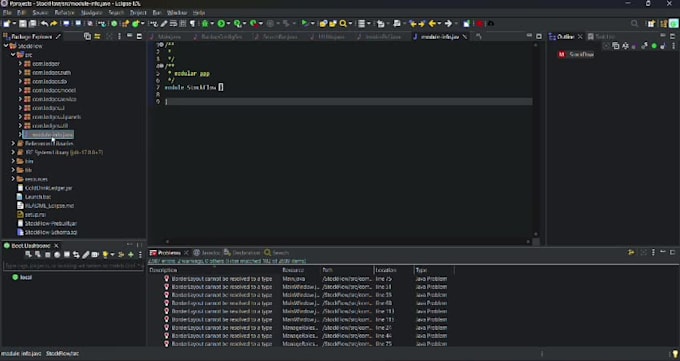Click the Save toolbar icon
Viewport: 680px width, 361px height.
point(23,24)
